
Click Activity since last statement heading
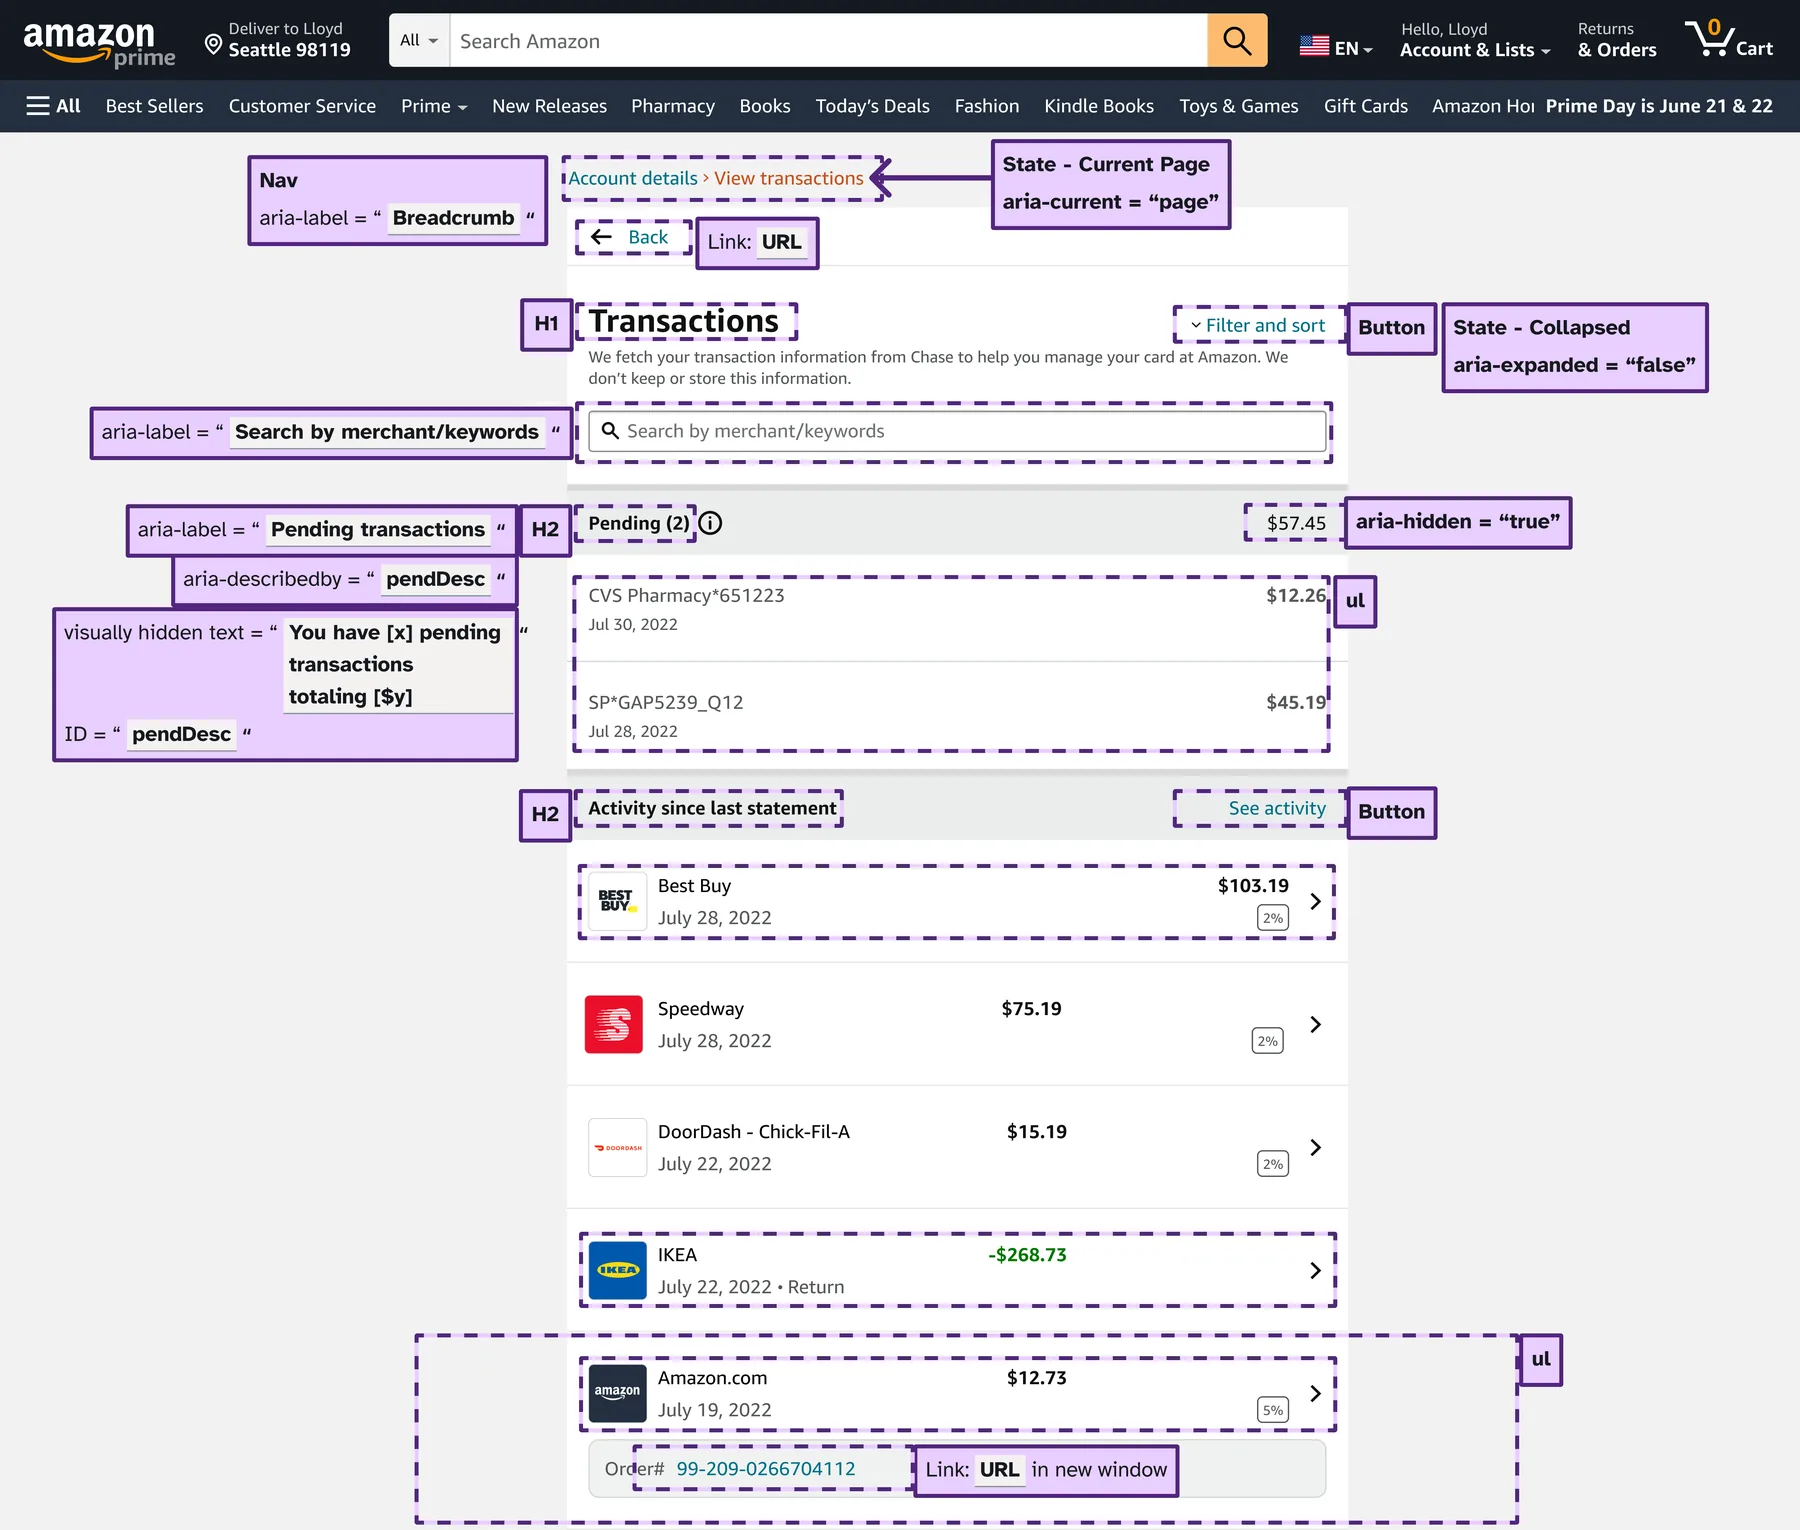(712, 808)
